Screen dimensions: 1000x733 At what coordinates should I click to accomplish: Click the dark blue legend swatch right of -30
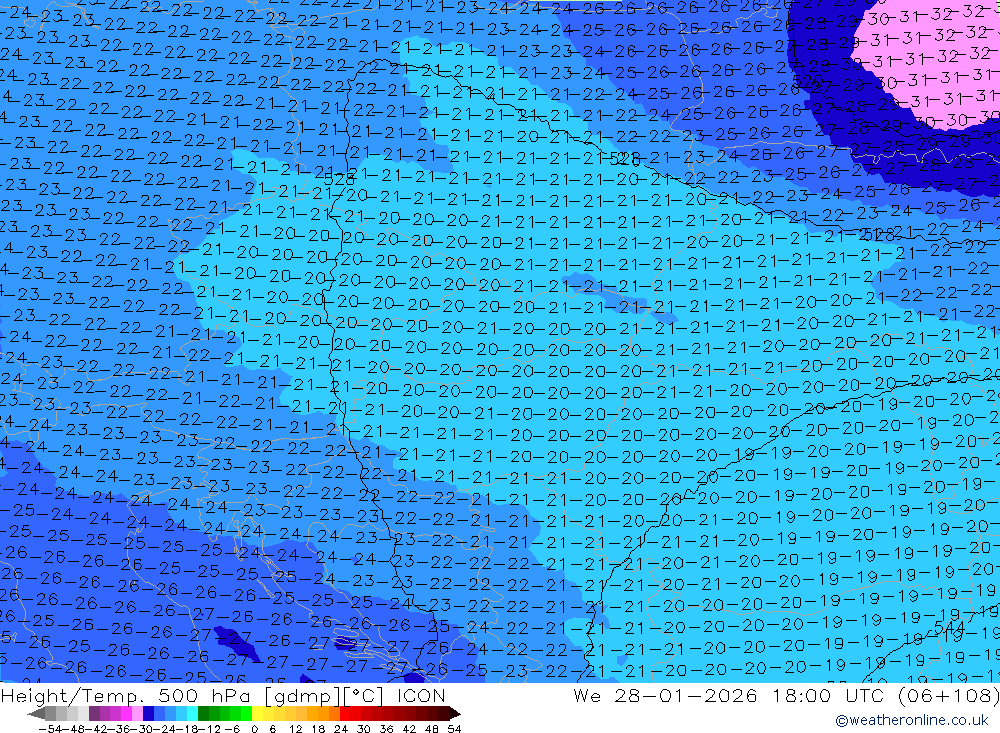pyautogui.click(x=149, y=713)
